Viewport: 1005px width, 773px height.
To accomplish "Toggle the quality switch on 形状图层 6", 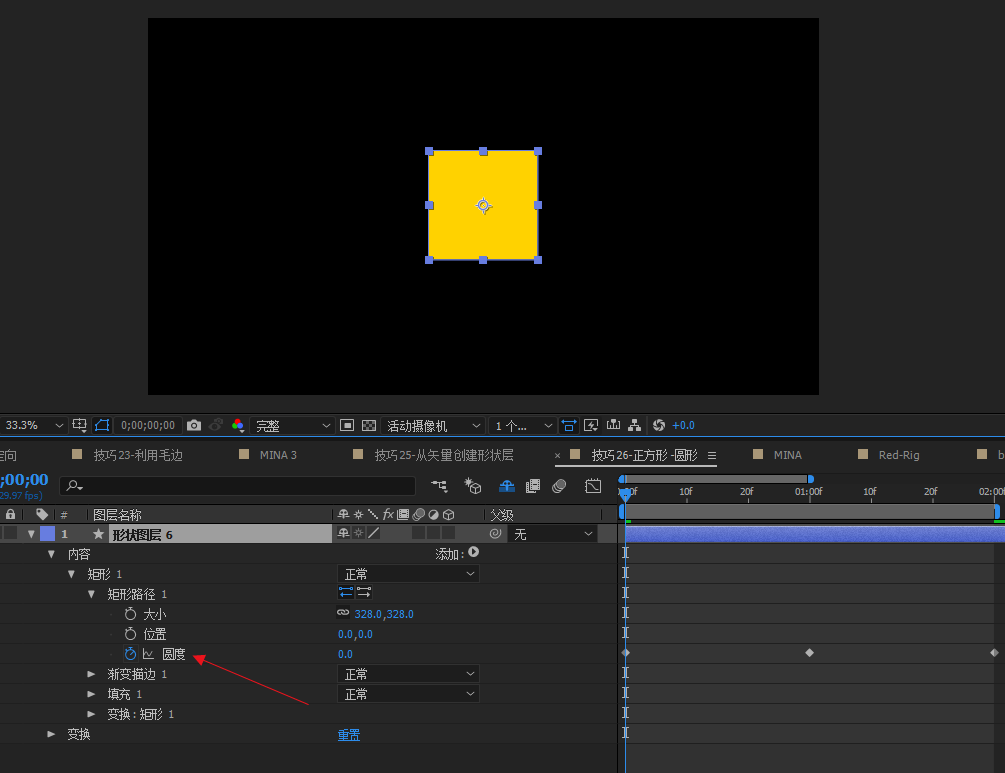I will click(374, 533).
